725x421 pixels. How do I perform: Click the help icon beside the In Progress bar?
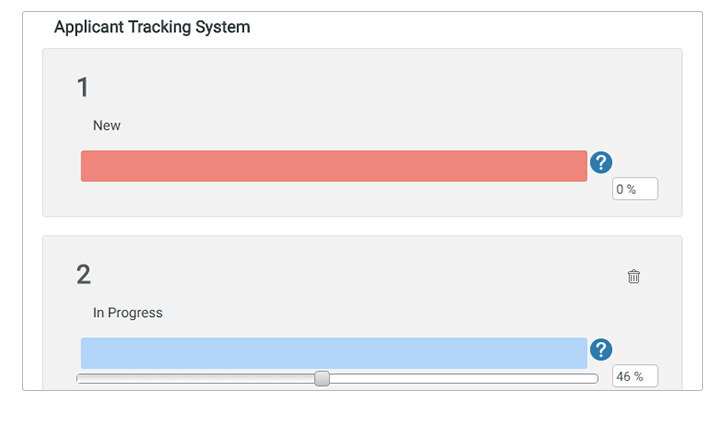(x=601, y=350)
